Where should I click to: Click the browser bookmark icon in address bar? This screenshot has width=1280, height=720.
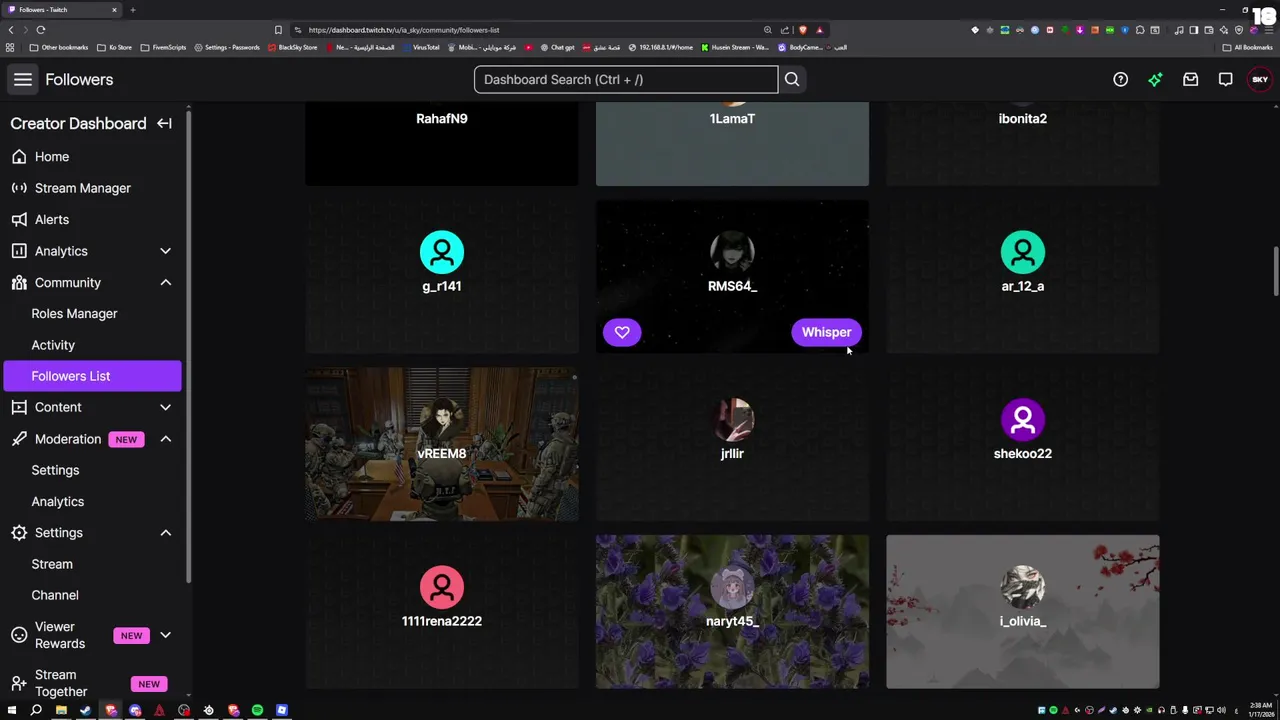tap(278, 30)
